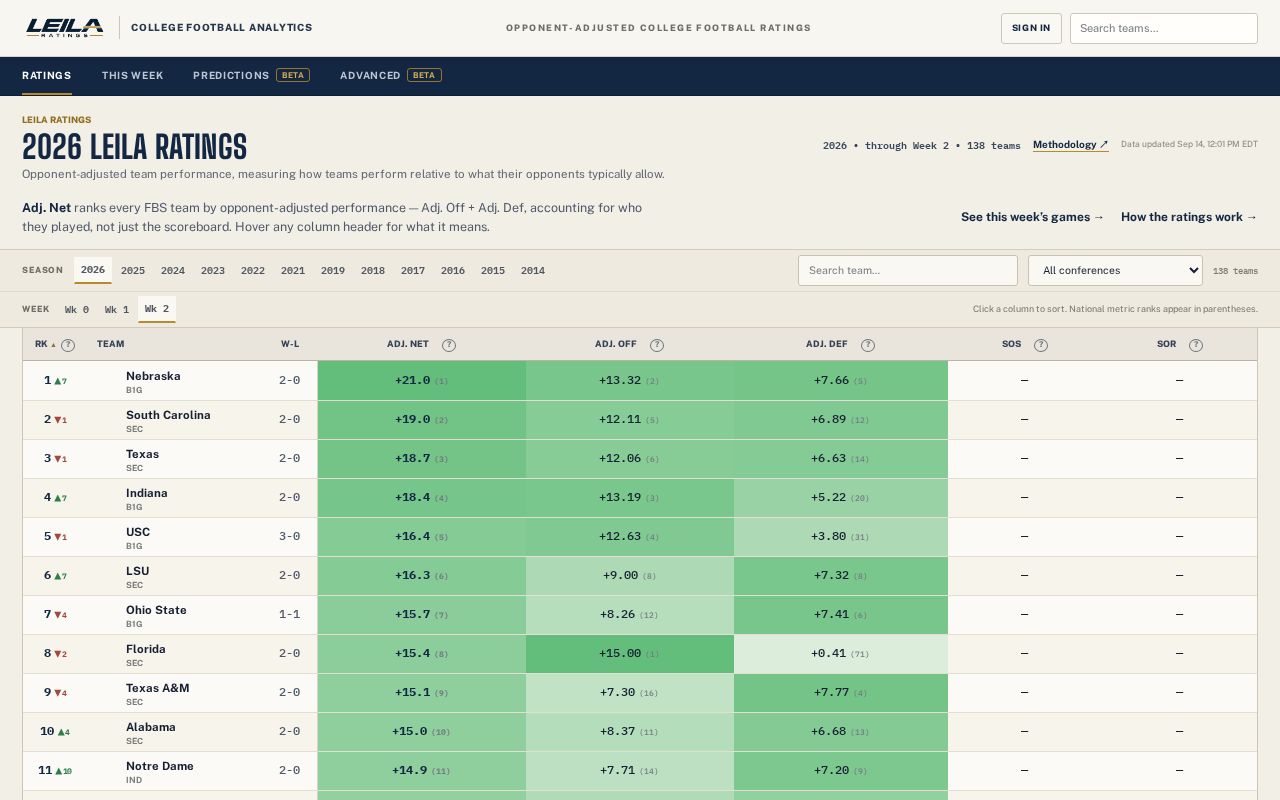
Task: Follow How the ratings work link
Action: tap(1189, 217)
